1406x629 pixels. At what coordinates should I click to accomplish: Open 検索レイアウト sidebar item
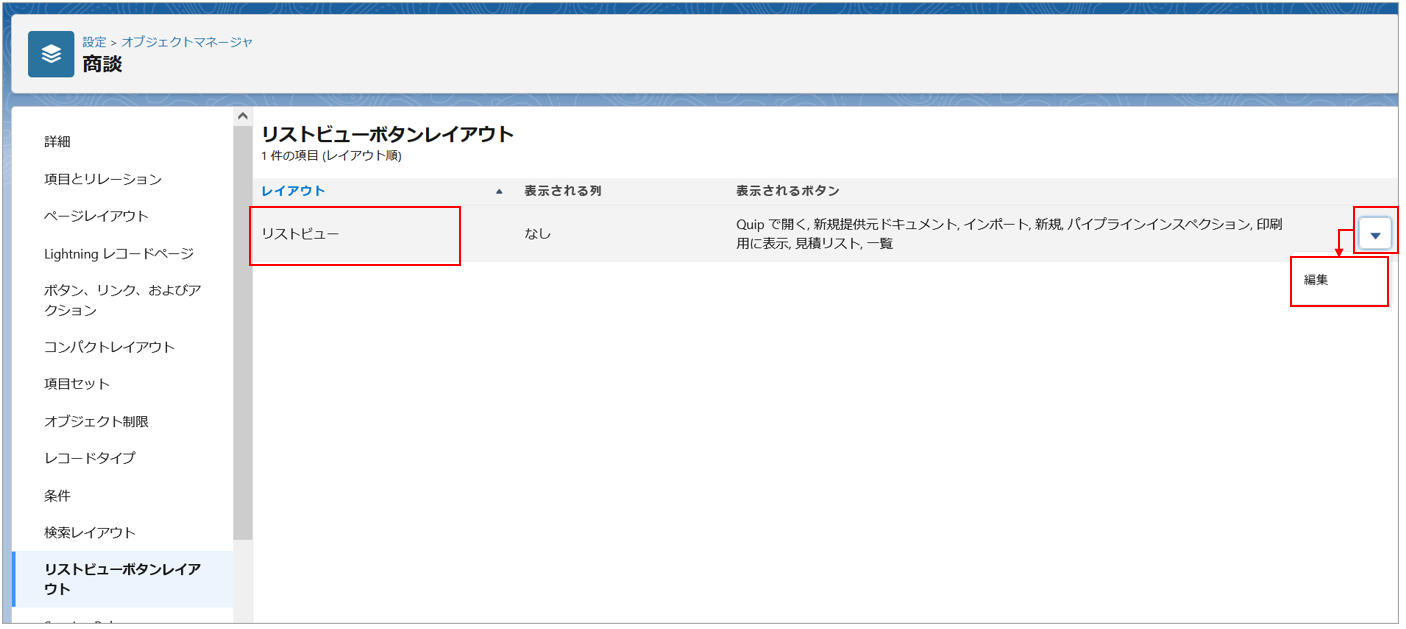90,532
